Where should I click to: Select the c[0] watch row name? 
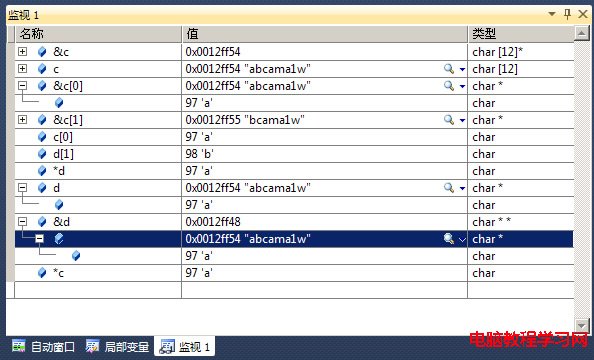[63, 137]
